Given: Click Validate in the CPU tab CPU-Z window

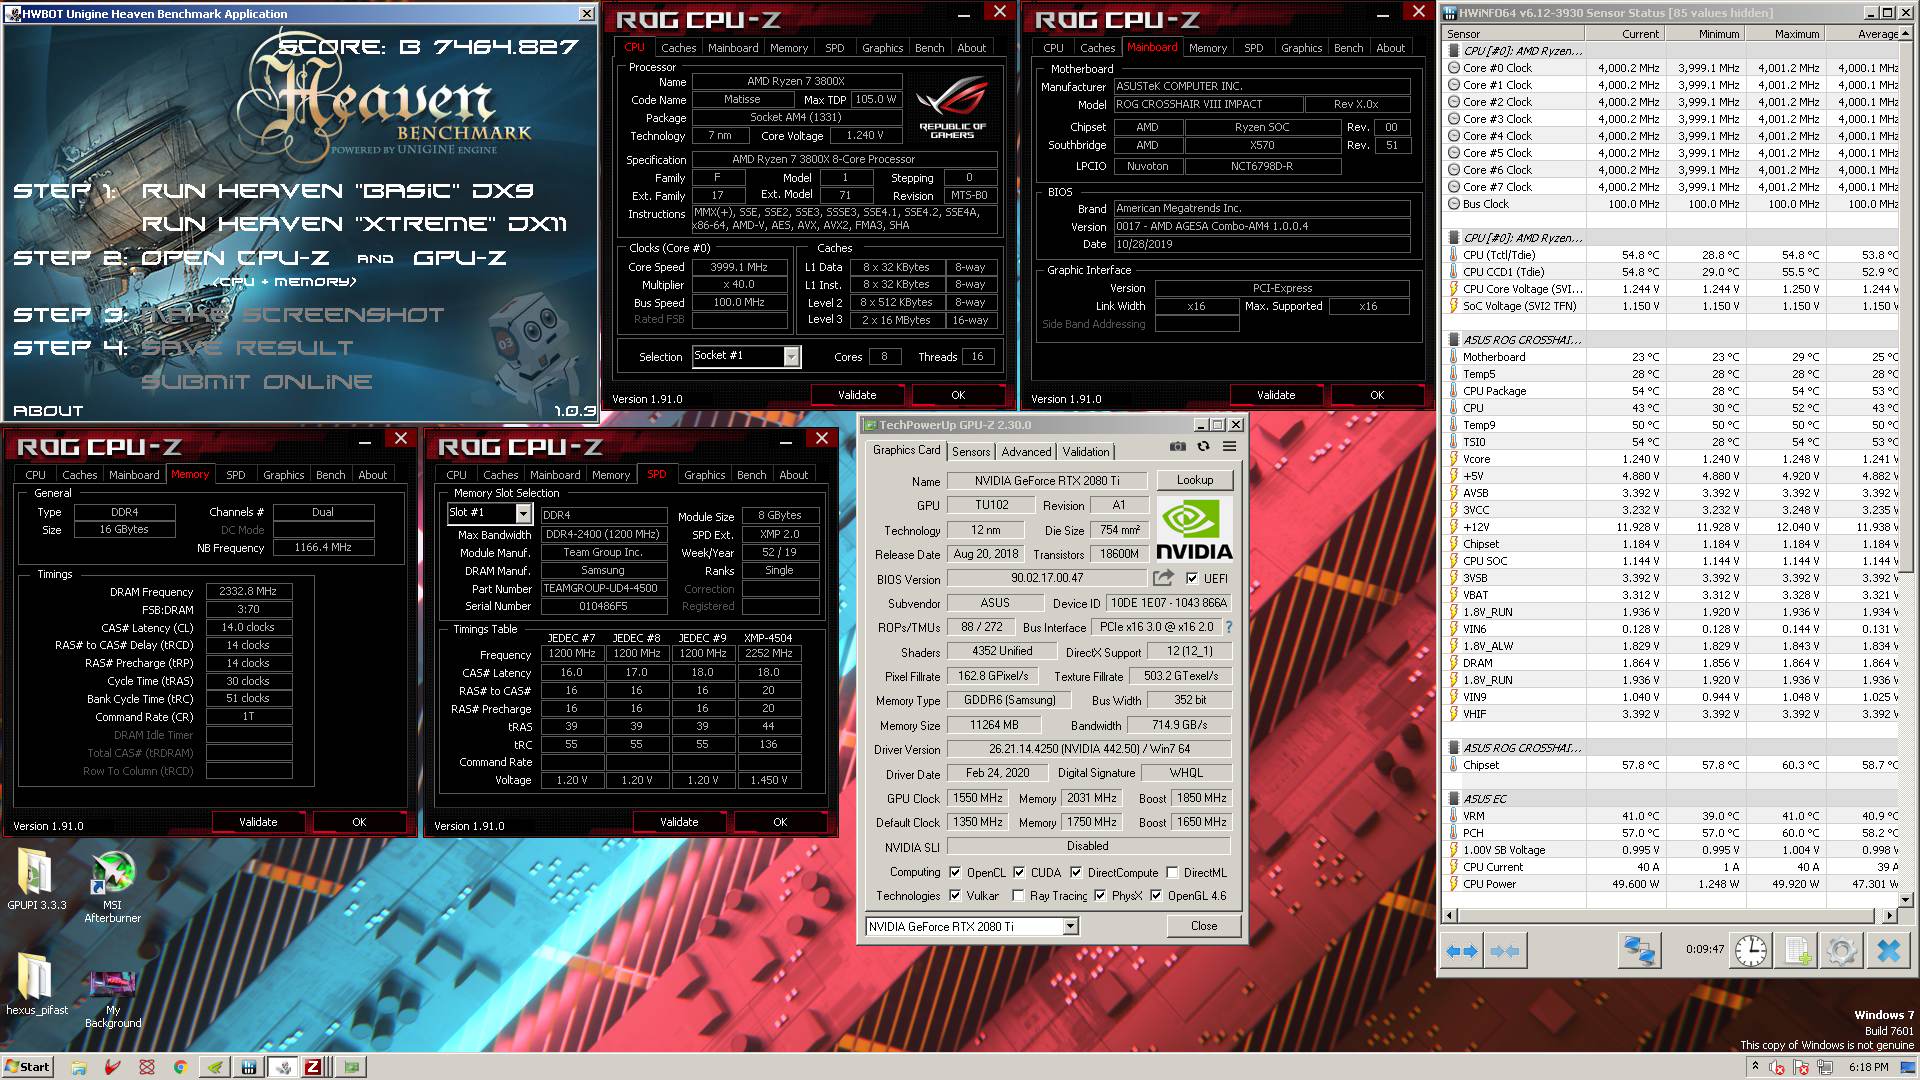Looking at the screenshot, I should pyautogui.click(x=857, y=395).
